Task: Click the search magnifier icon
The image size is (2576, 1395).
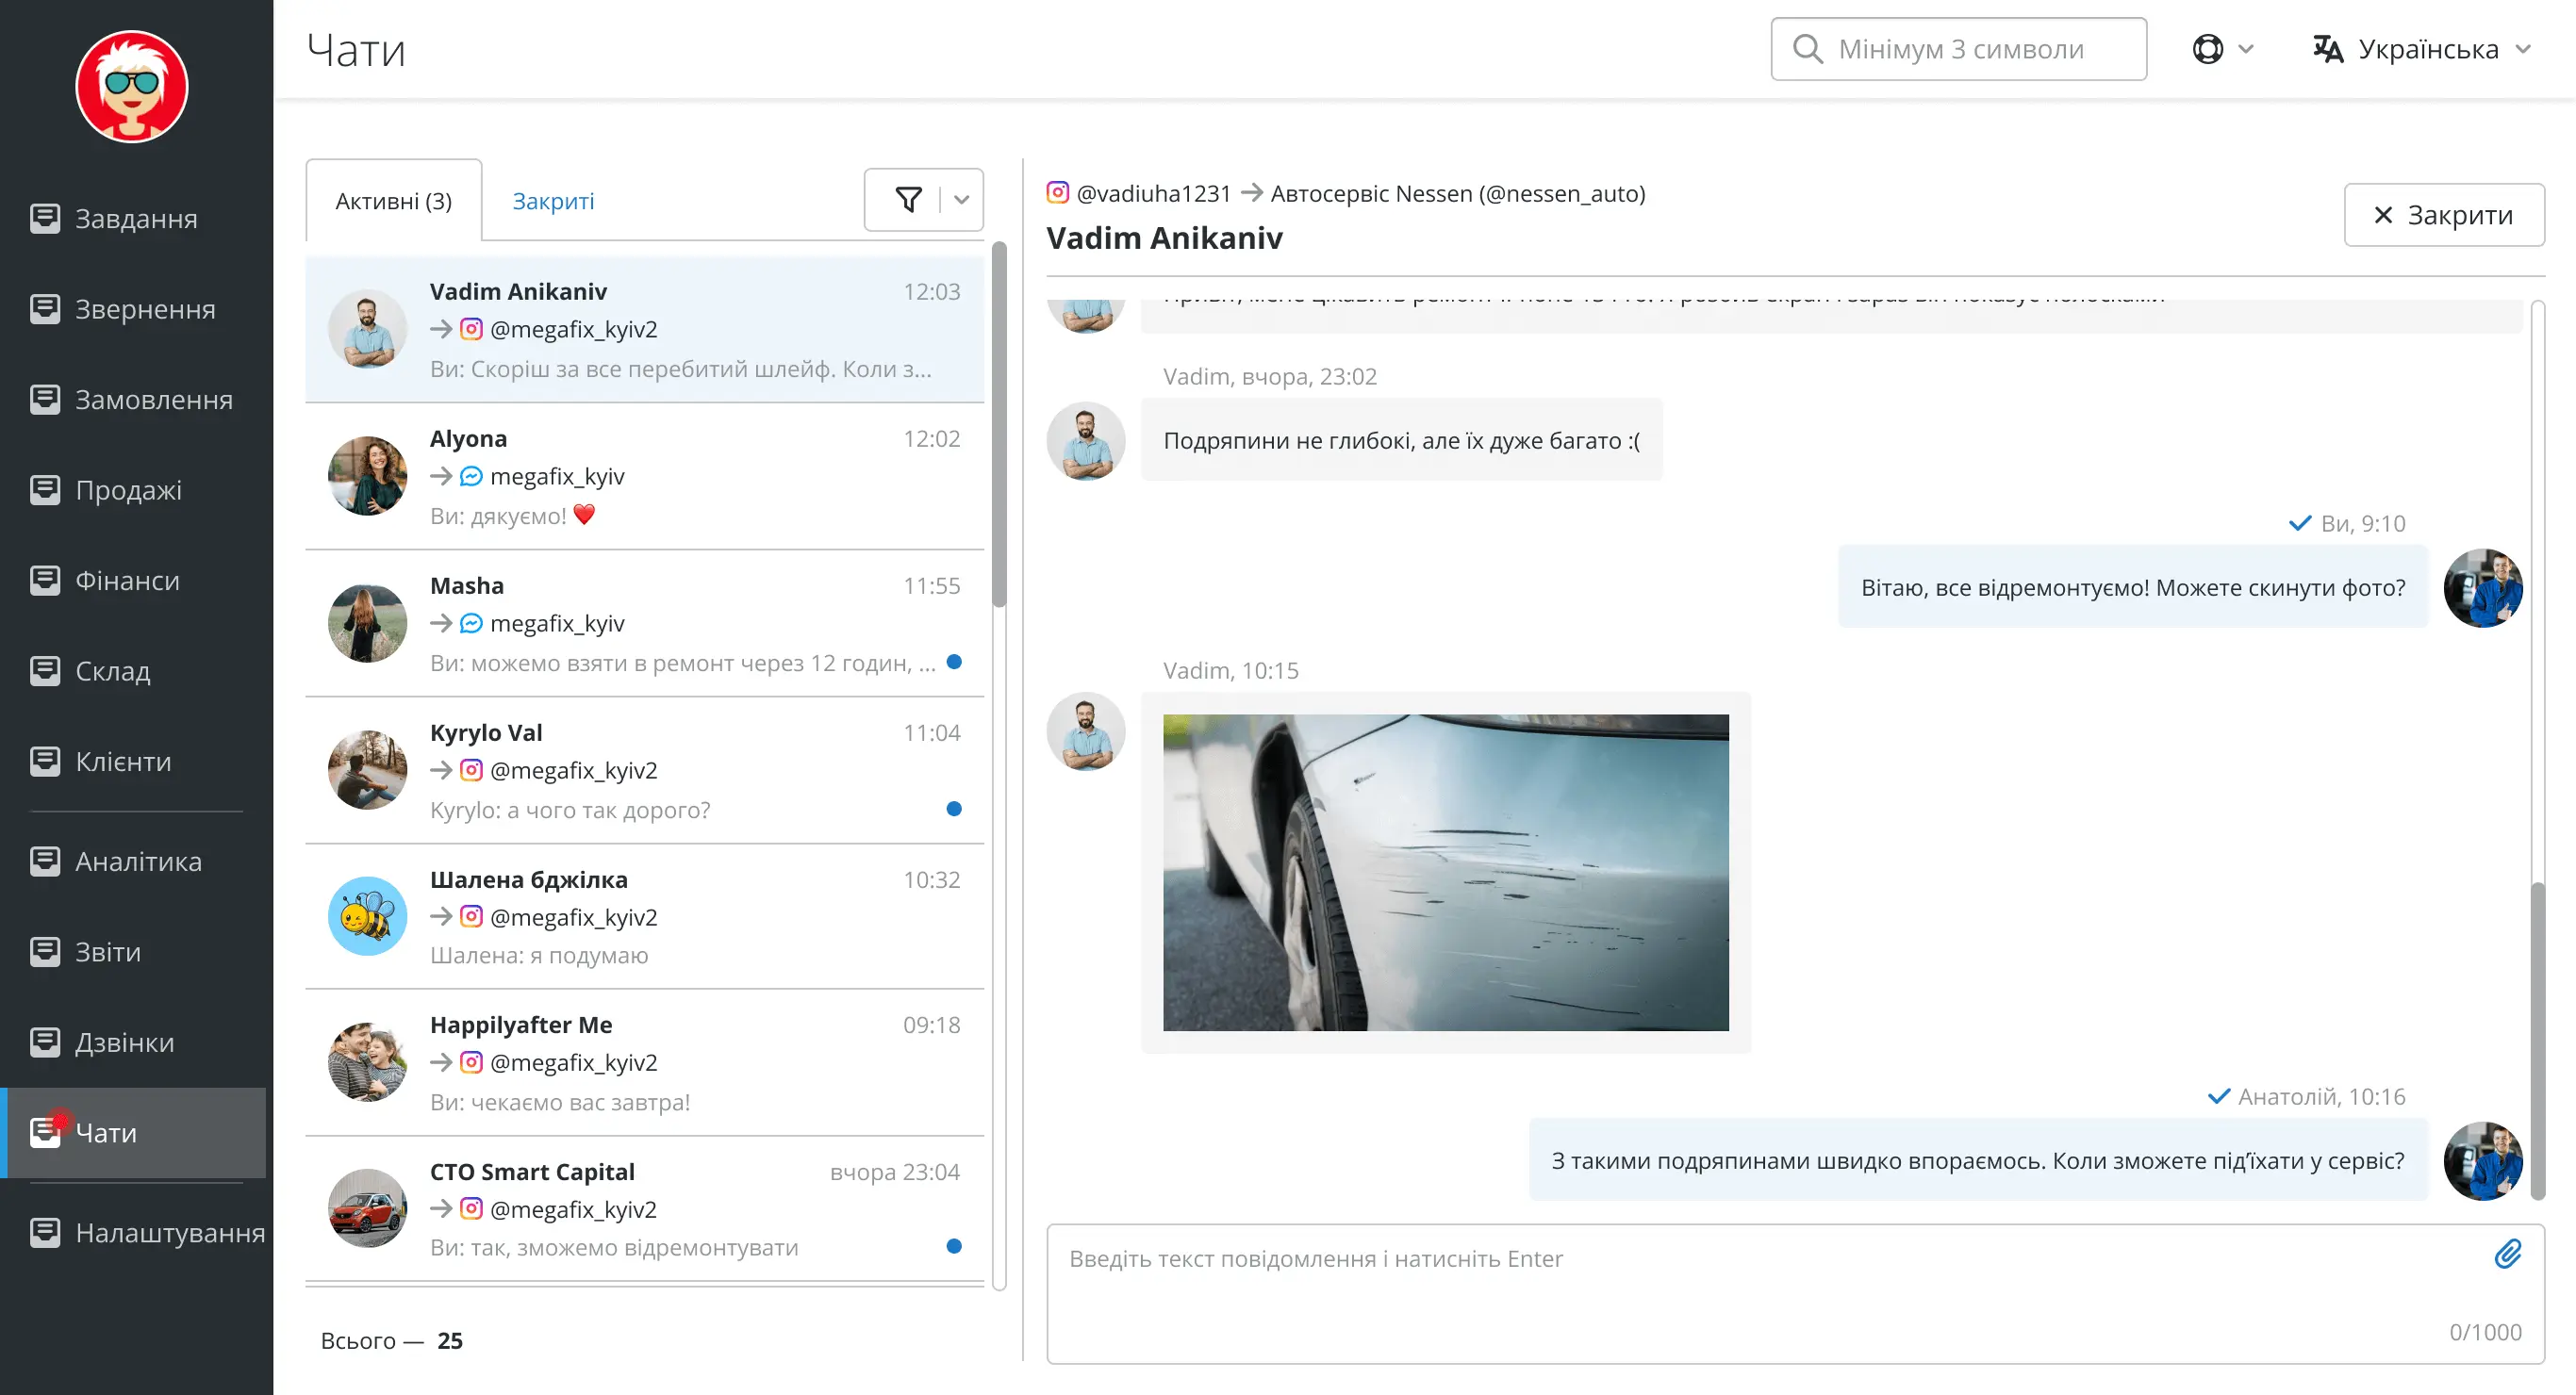Action: pos(1806,49)
